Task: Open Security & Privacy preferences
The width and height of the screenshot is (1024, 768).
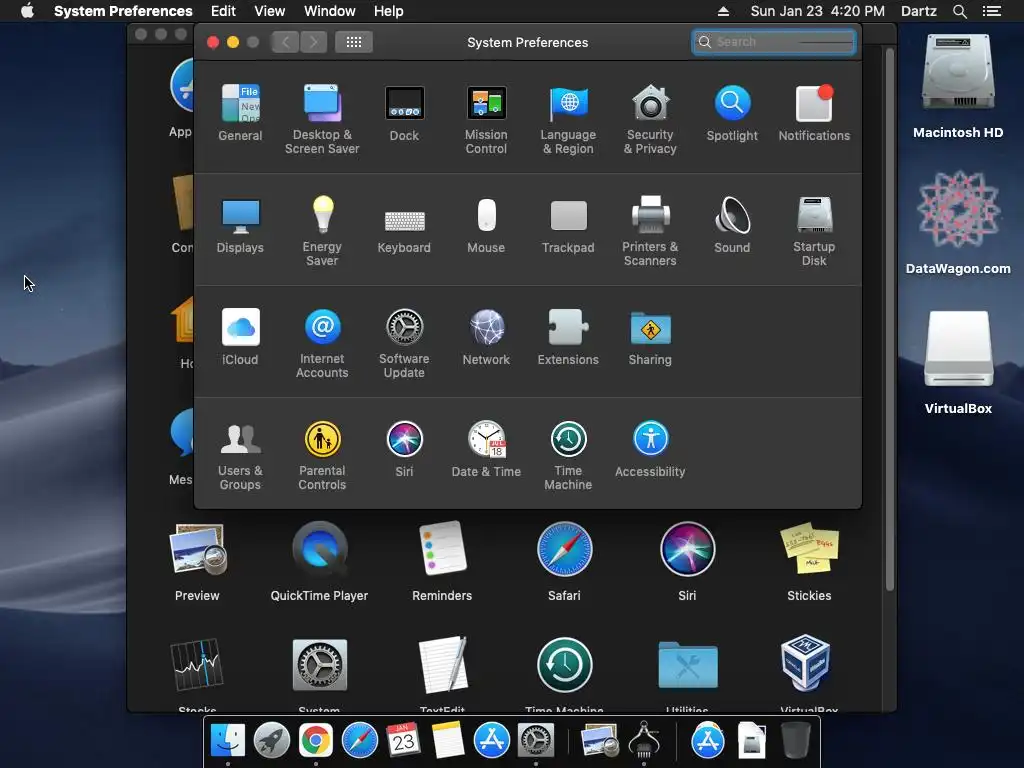Action: click(650, 119)
